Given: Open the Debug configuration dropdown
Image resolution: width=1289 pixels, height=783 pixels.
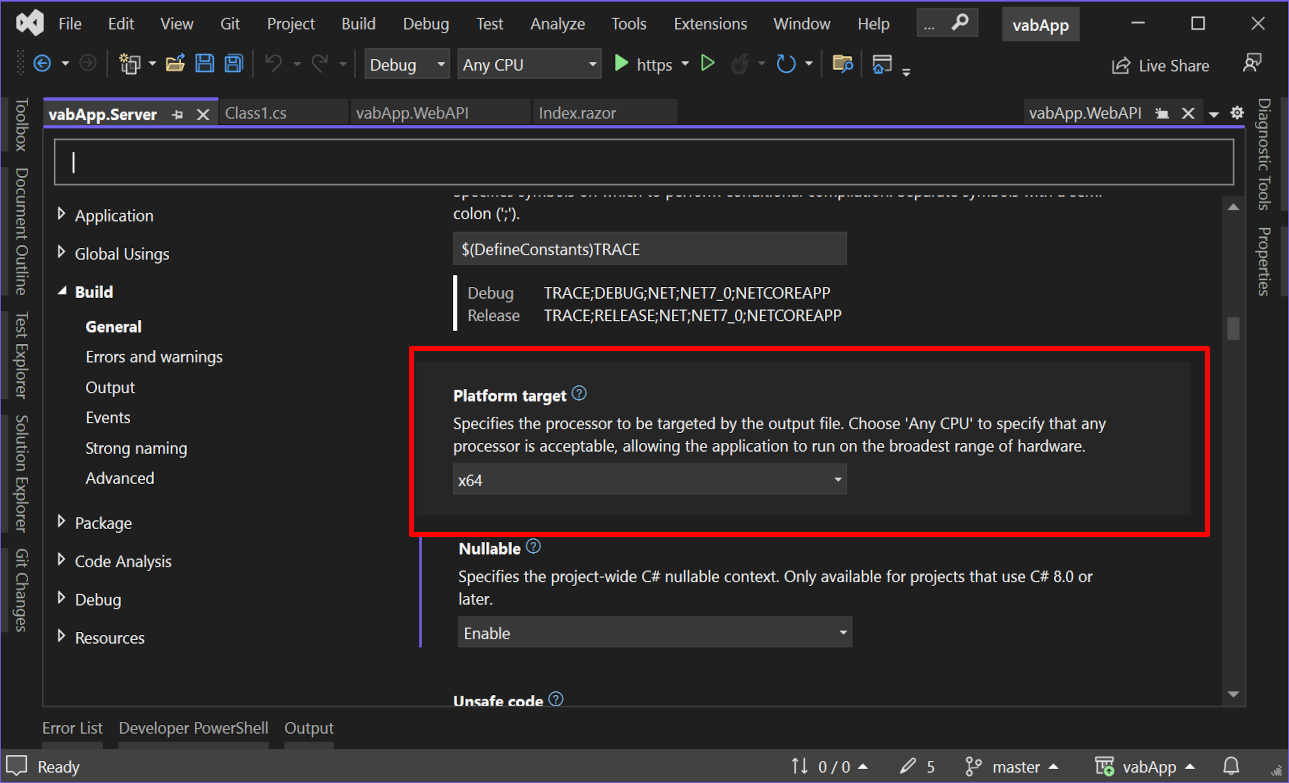Looking at the screenshot, I should click(407, 64).
